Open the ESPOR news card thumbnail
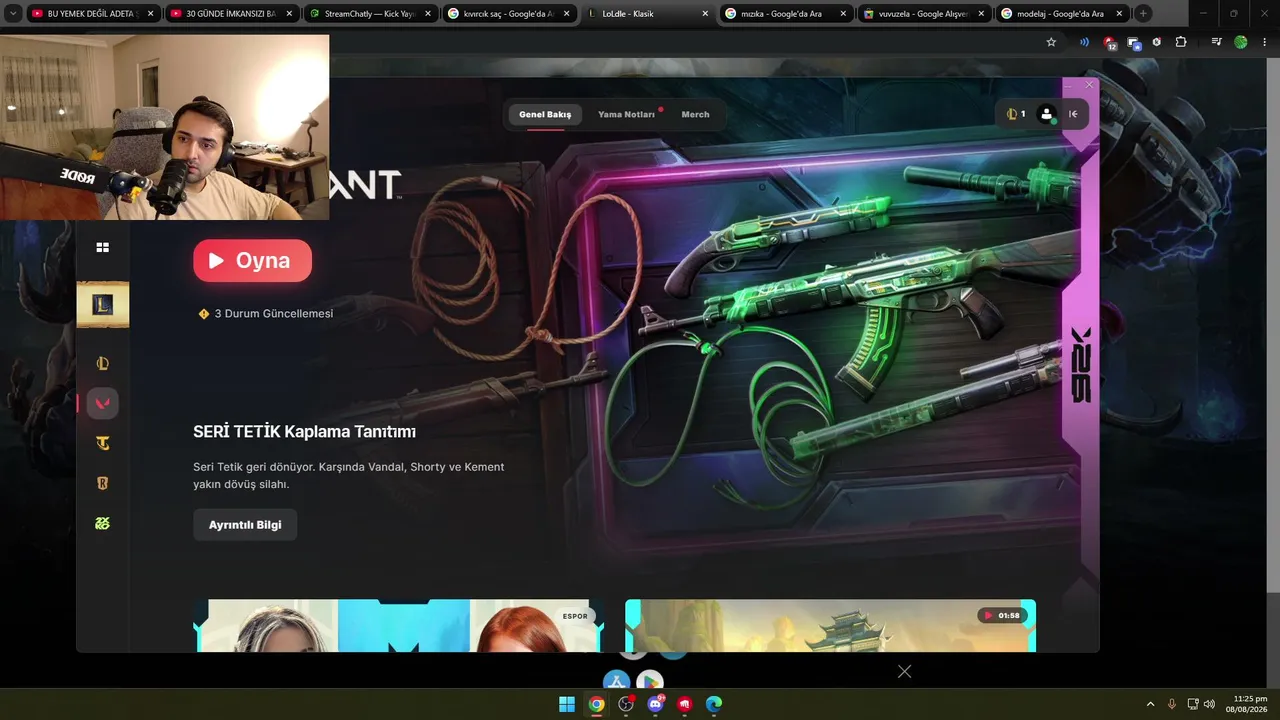This screenshot has width=1280, height=720. click(399, 626)
